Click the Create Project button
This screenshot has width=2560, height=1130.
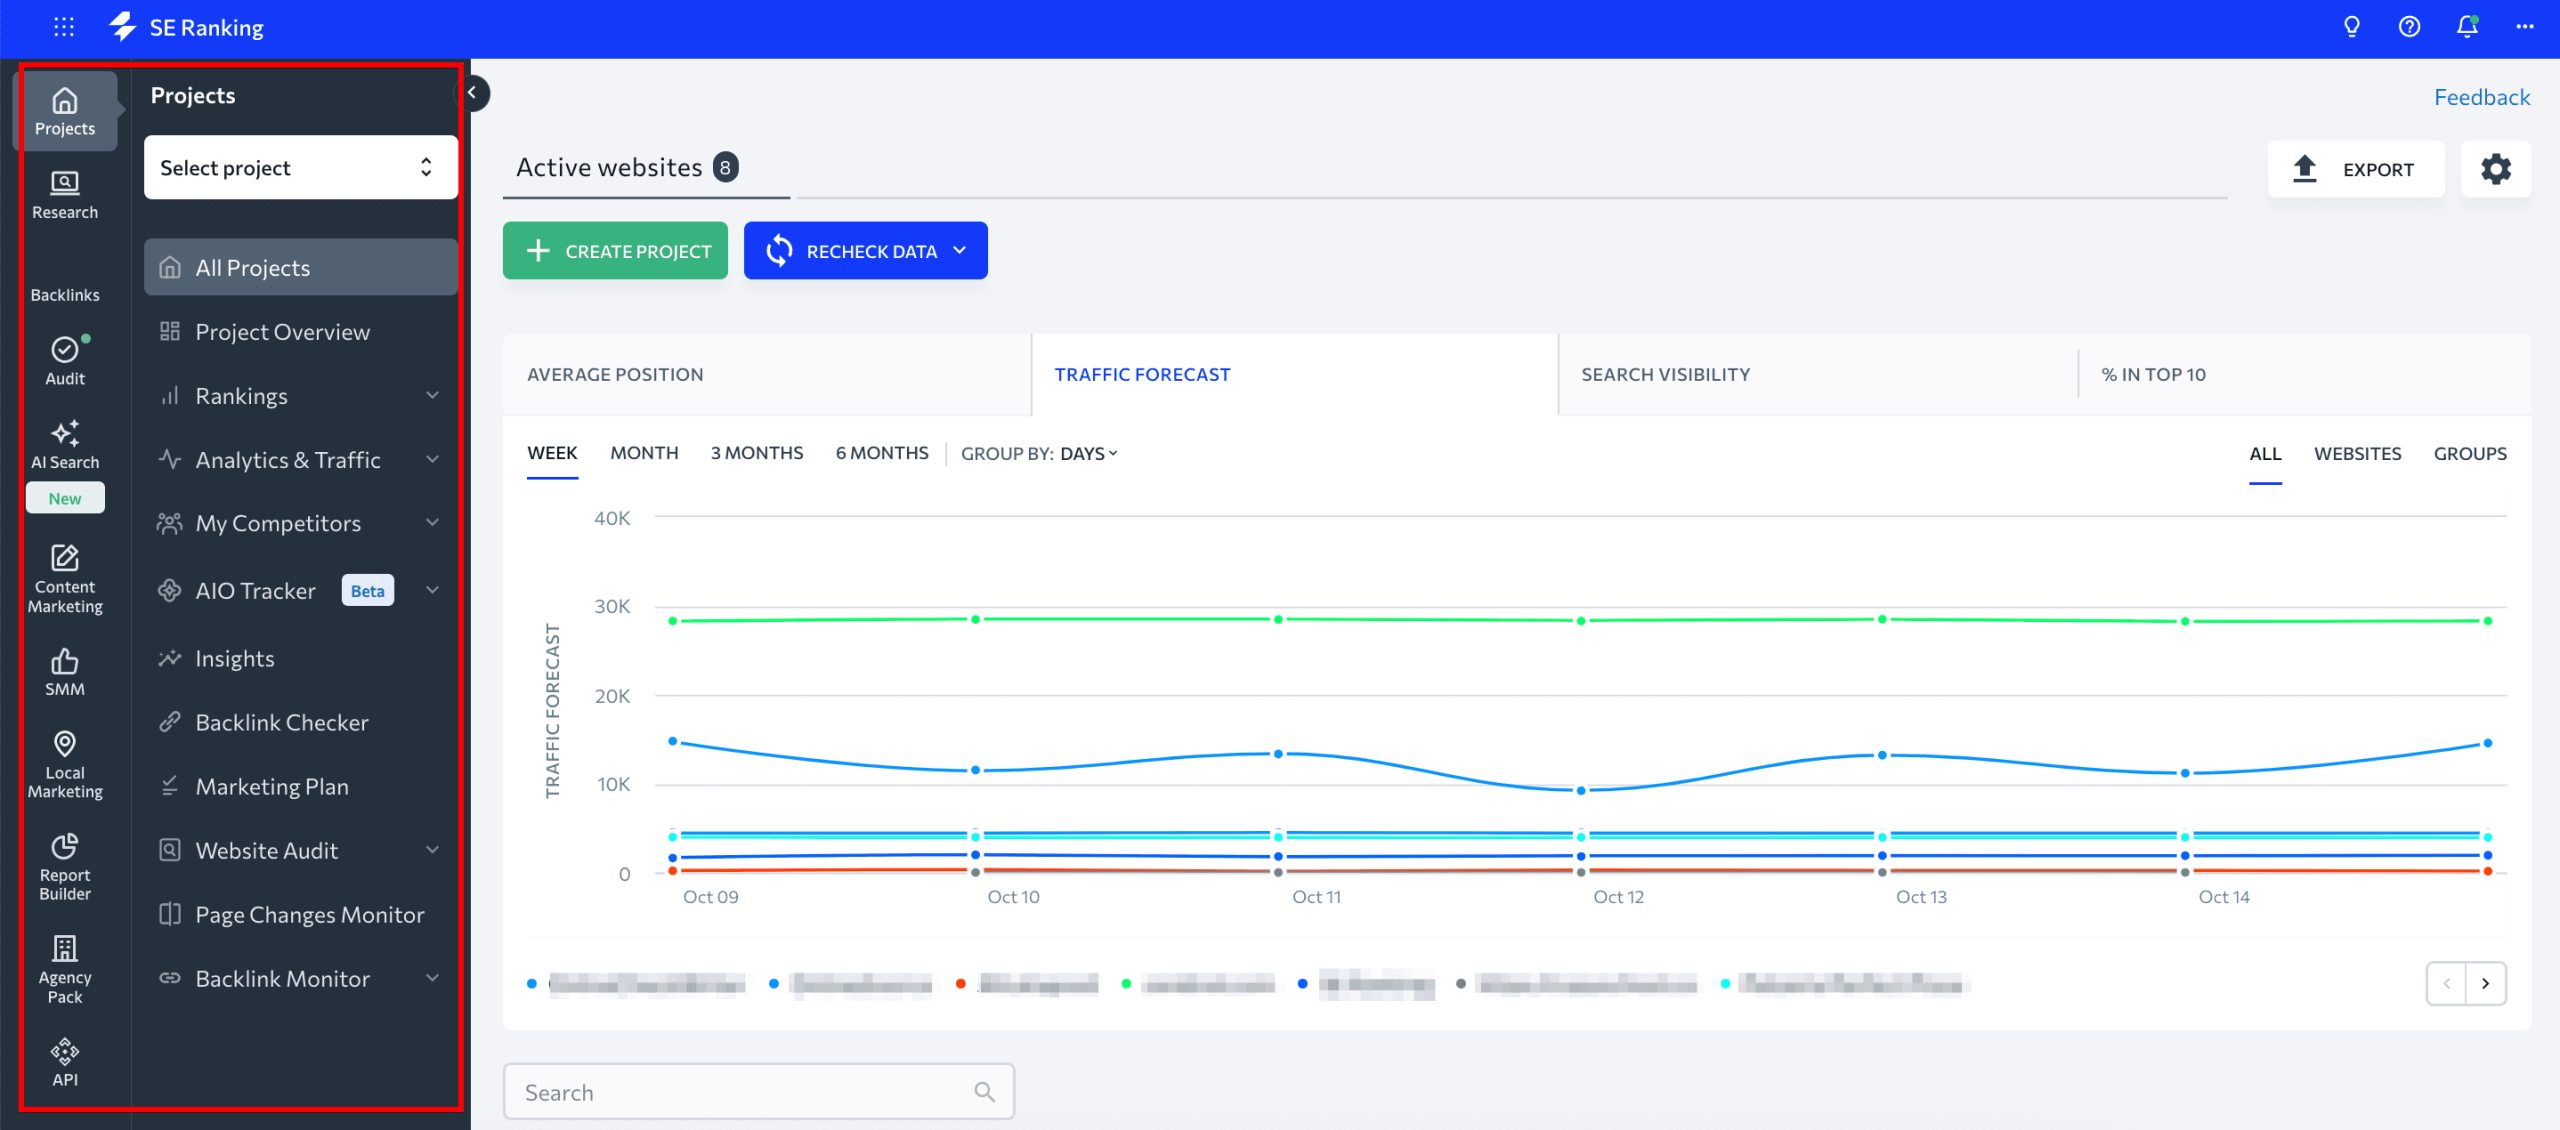click(615, 250)
